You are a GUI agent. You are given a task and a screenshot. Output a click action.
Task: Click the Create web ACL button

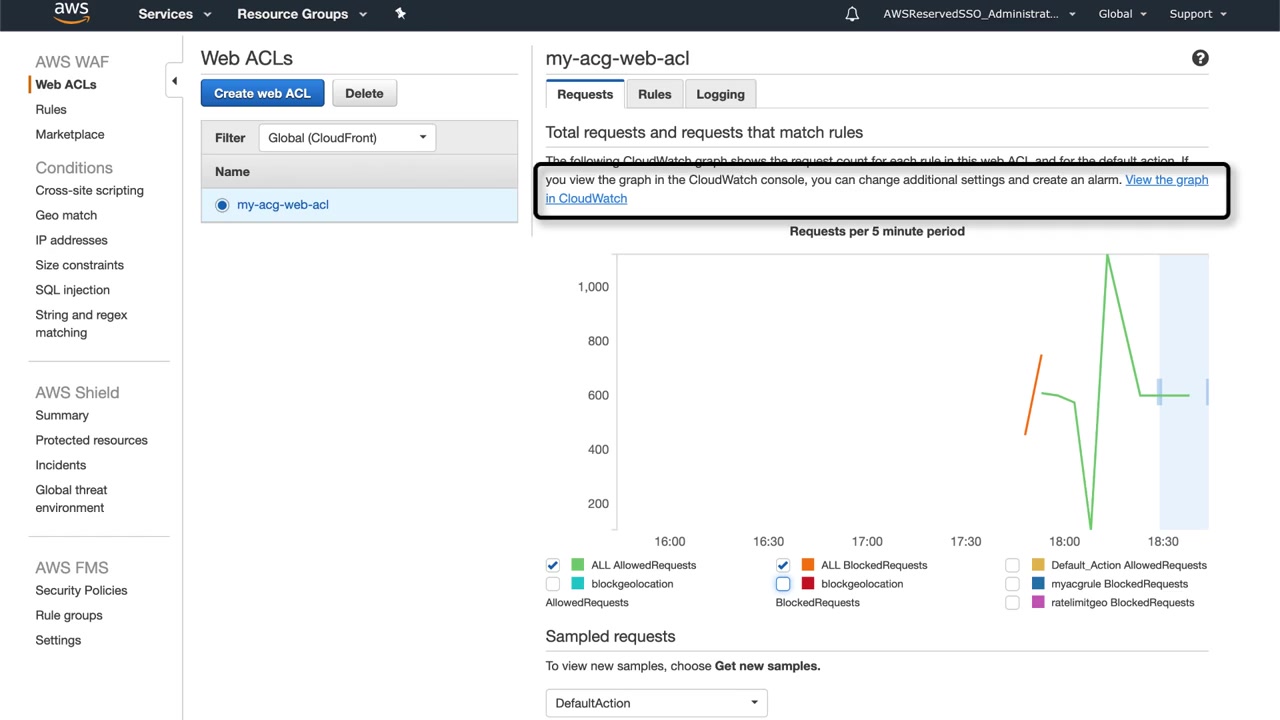tap(262, 93)
